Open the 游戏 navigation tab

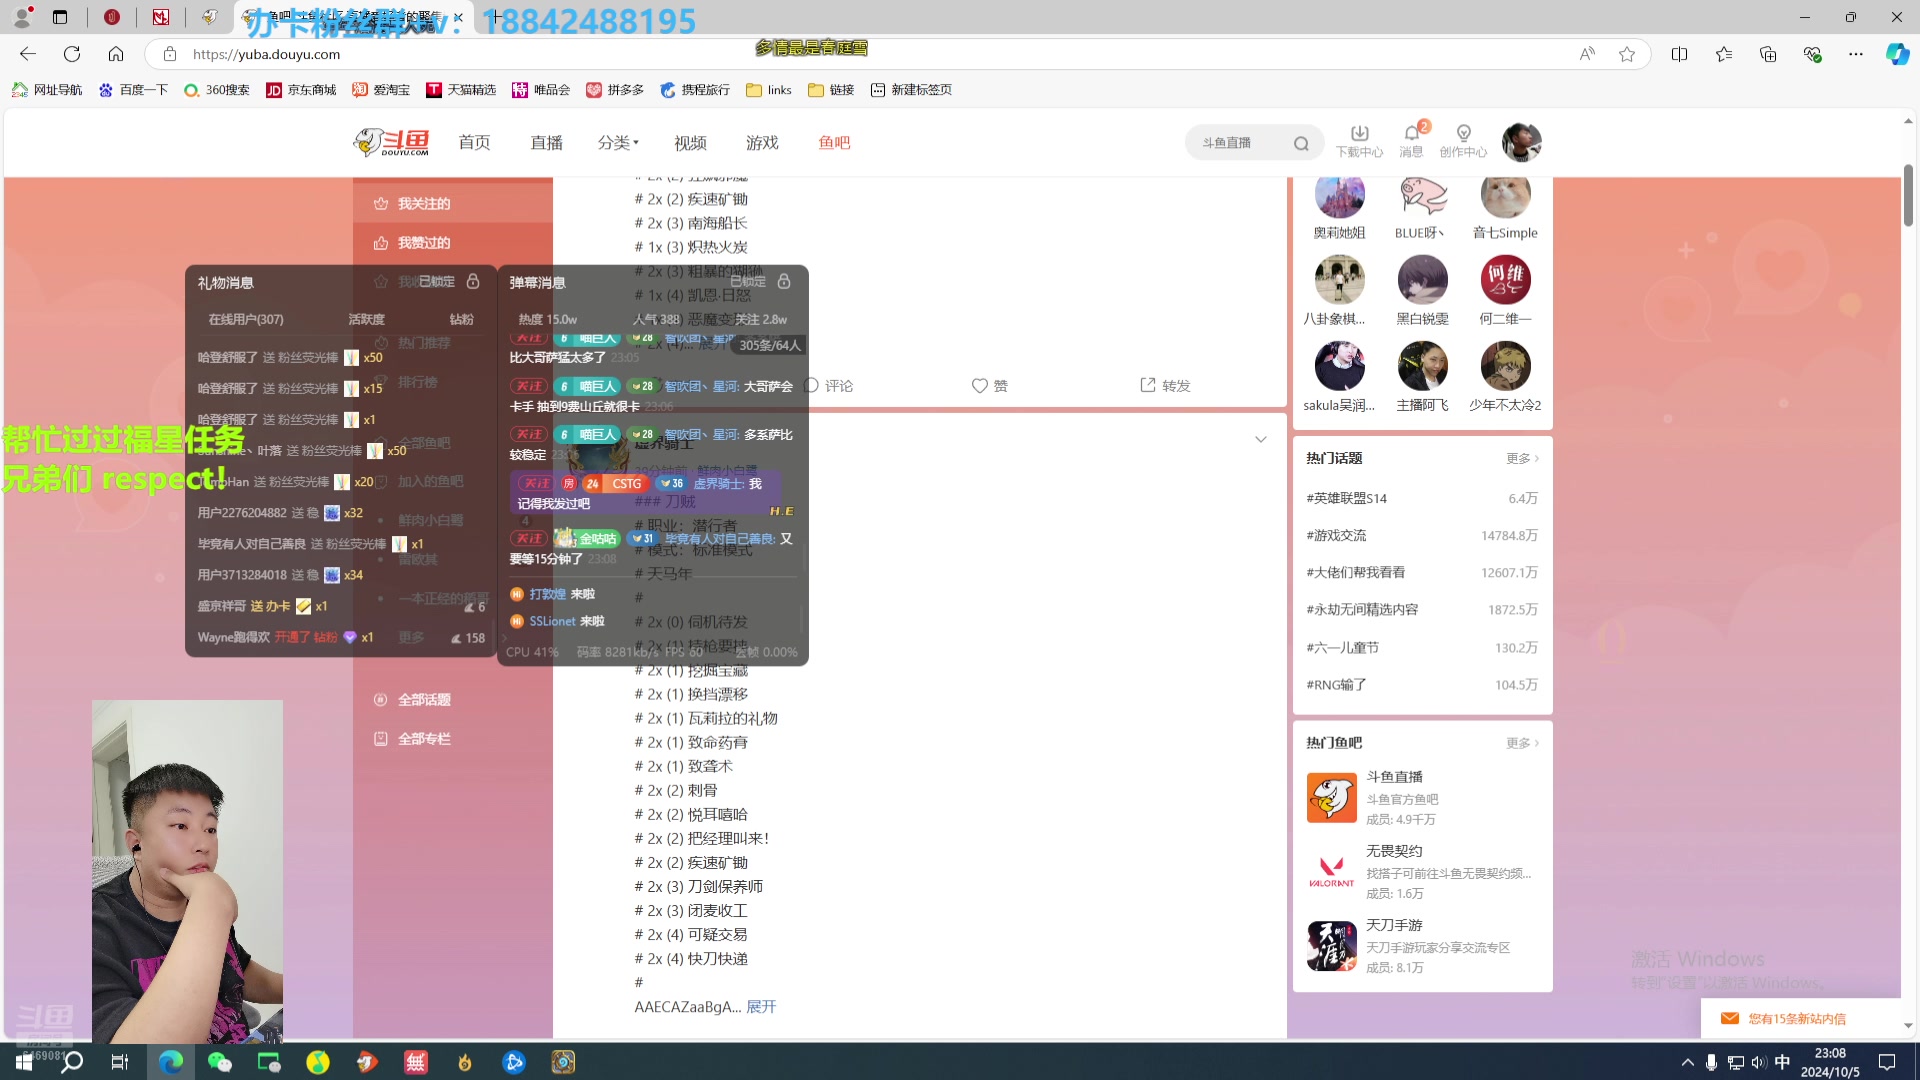(x=762, y=142)
